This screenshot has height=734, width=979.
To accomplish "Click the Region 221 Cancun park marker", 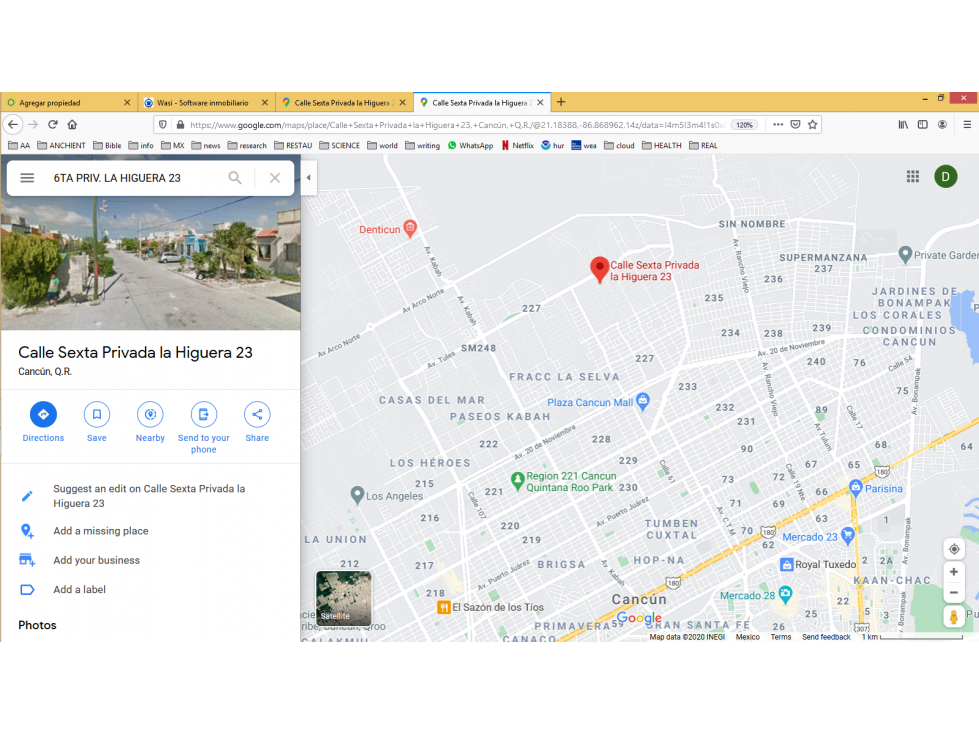I will (518, 481).
